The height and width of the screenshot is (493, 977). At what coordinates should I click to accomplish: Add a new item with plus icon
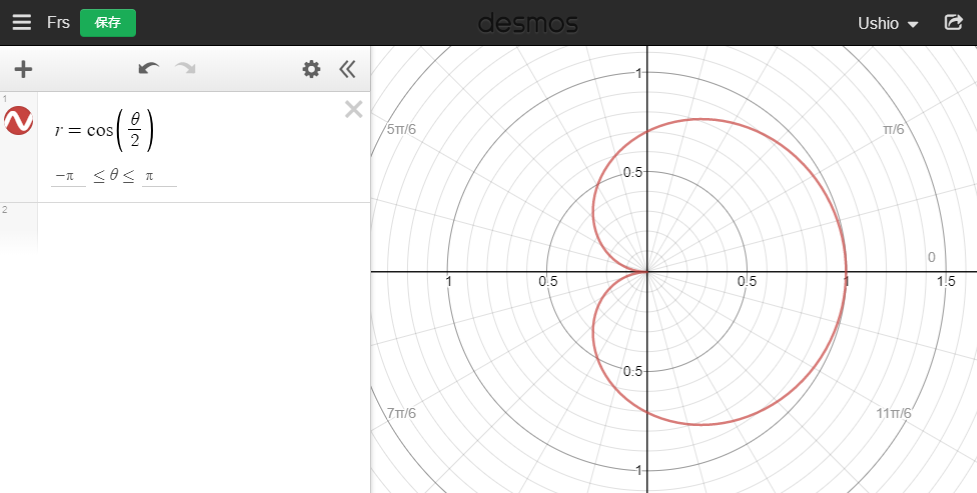point(23,69)
